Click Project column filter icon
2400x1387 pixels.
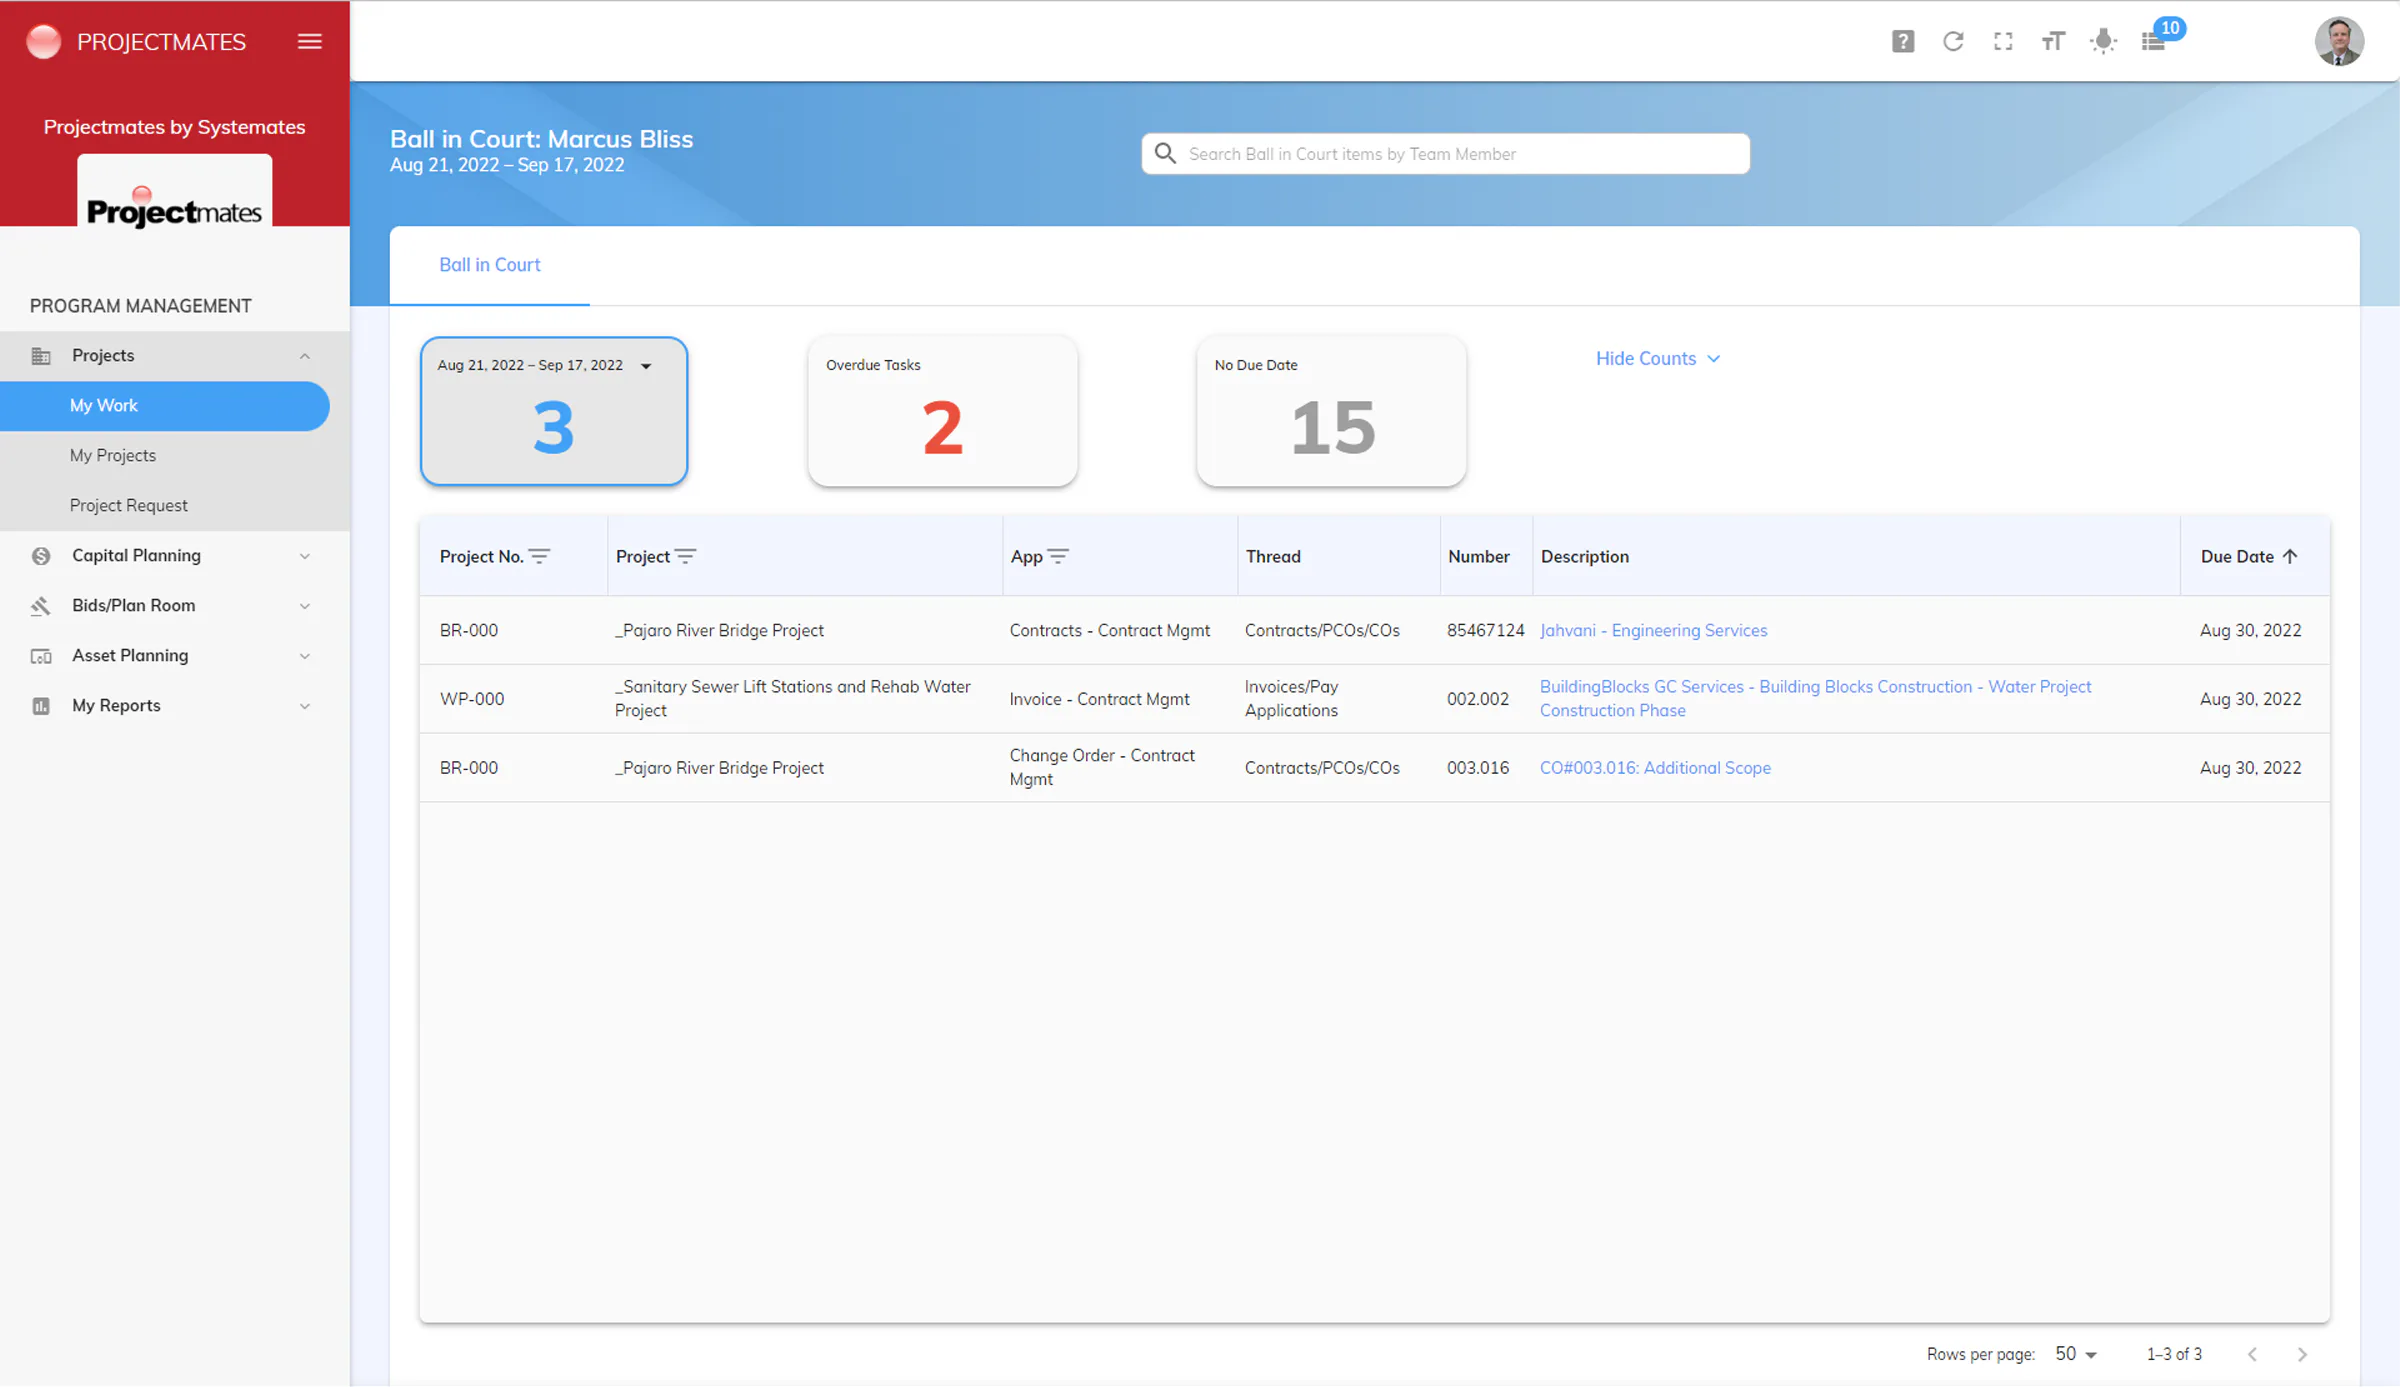(x=685, y=556)
